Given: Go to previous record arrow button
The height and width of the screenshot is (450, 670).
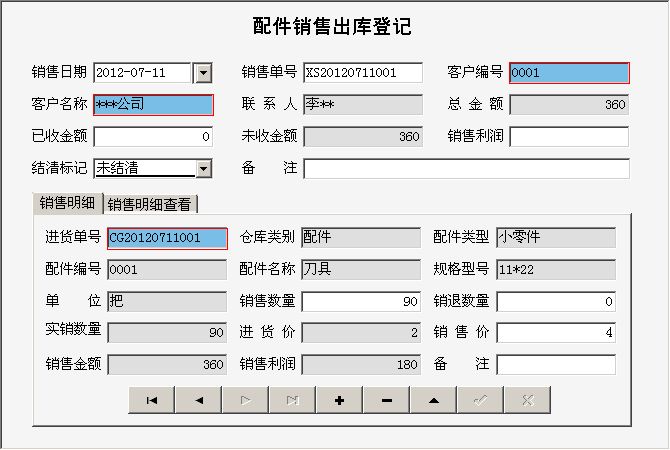Looking at the screenshot, I should [x=199, y=400].
